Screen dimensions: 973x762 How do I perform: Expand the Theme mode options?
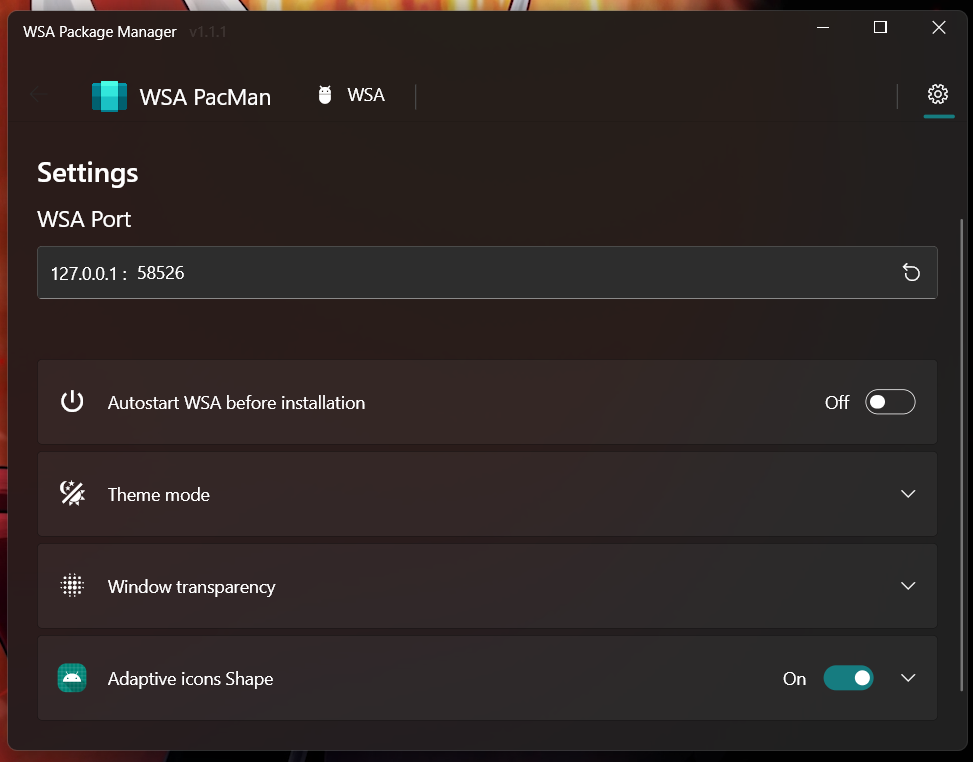tap(908, 494)
